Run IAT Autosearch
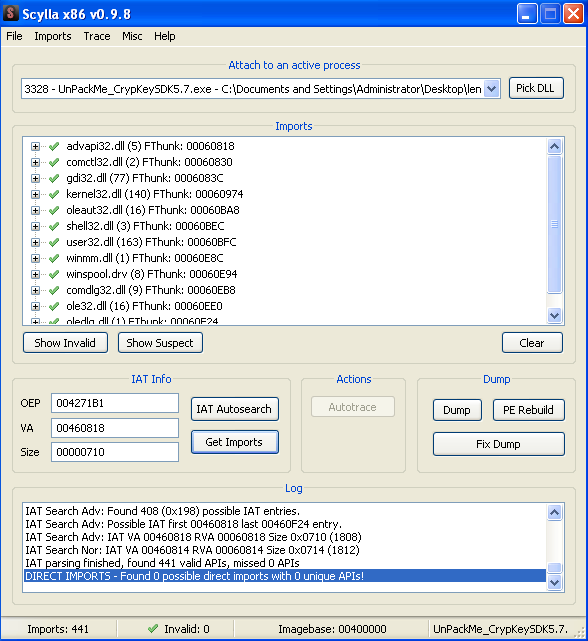 pos(235,409)
